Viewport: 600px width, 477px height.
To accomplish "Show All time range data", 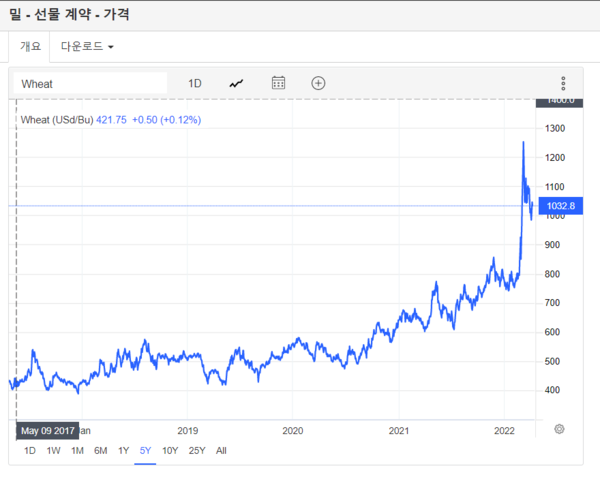I will pyautogui.click(x=221, y=450).
